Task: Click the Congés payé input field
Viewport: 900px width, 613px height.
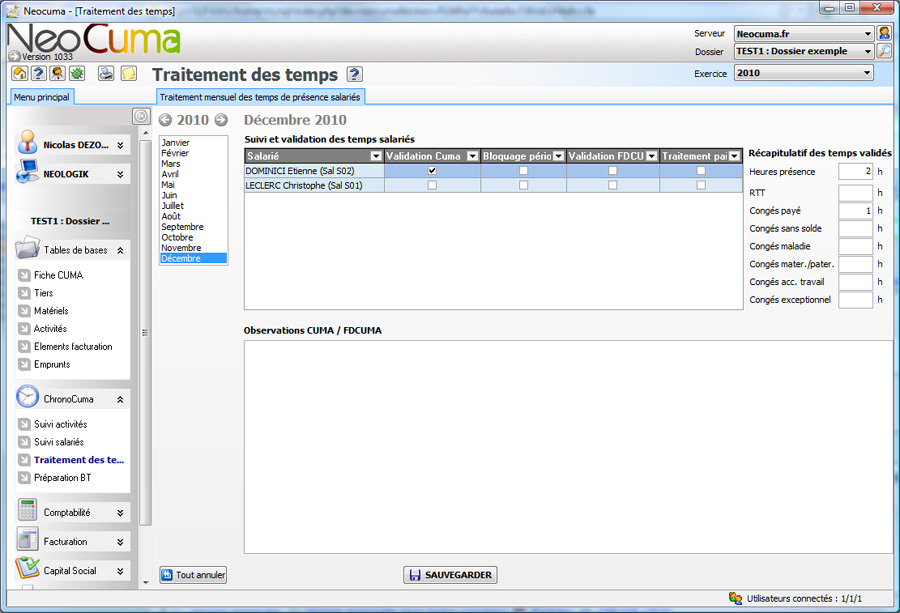Action: (855, 211)
